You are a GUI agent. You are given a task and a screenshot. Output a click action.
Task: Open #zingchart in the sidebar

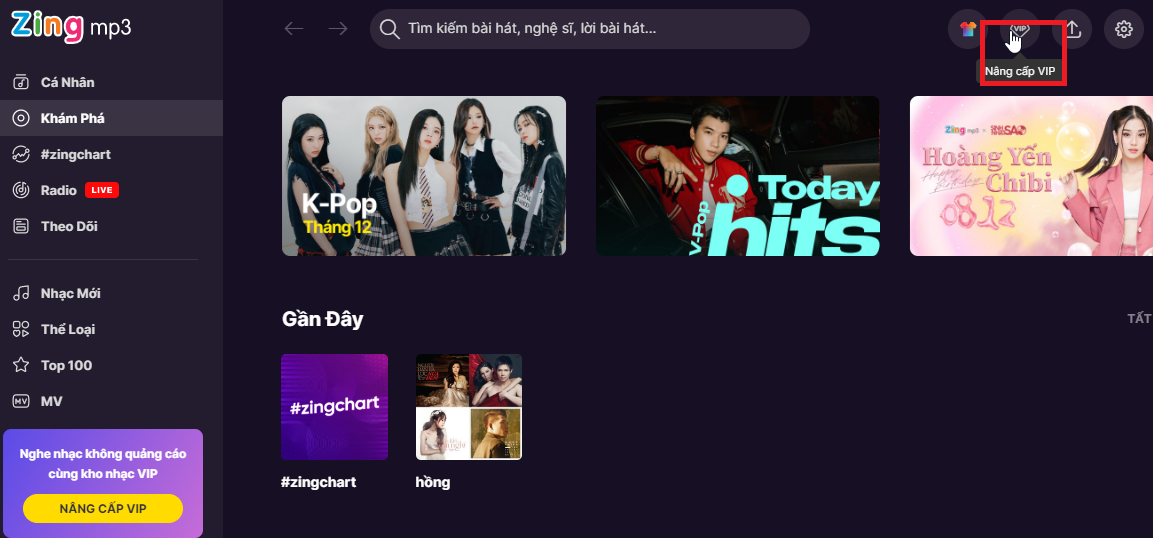point(76,154)
